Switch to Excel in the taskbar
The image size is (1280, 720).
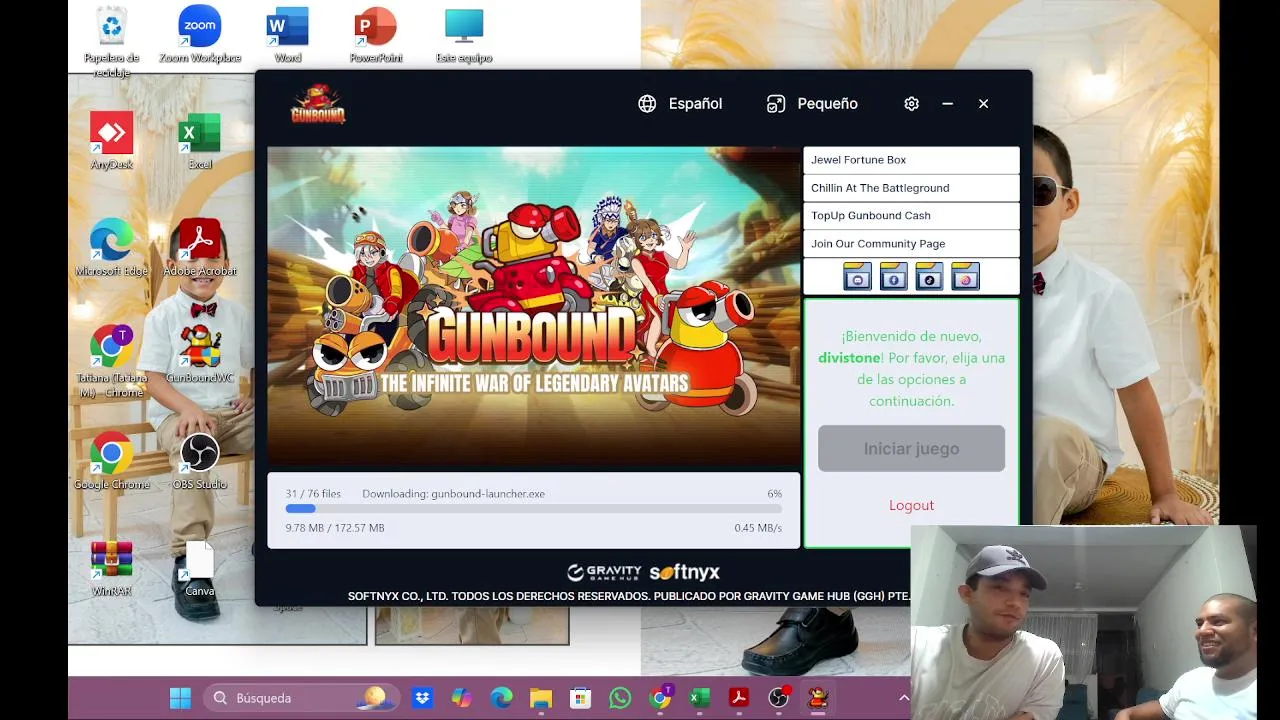click(x=699, y=698)
